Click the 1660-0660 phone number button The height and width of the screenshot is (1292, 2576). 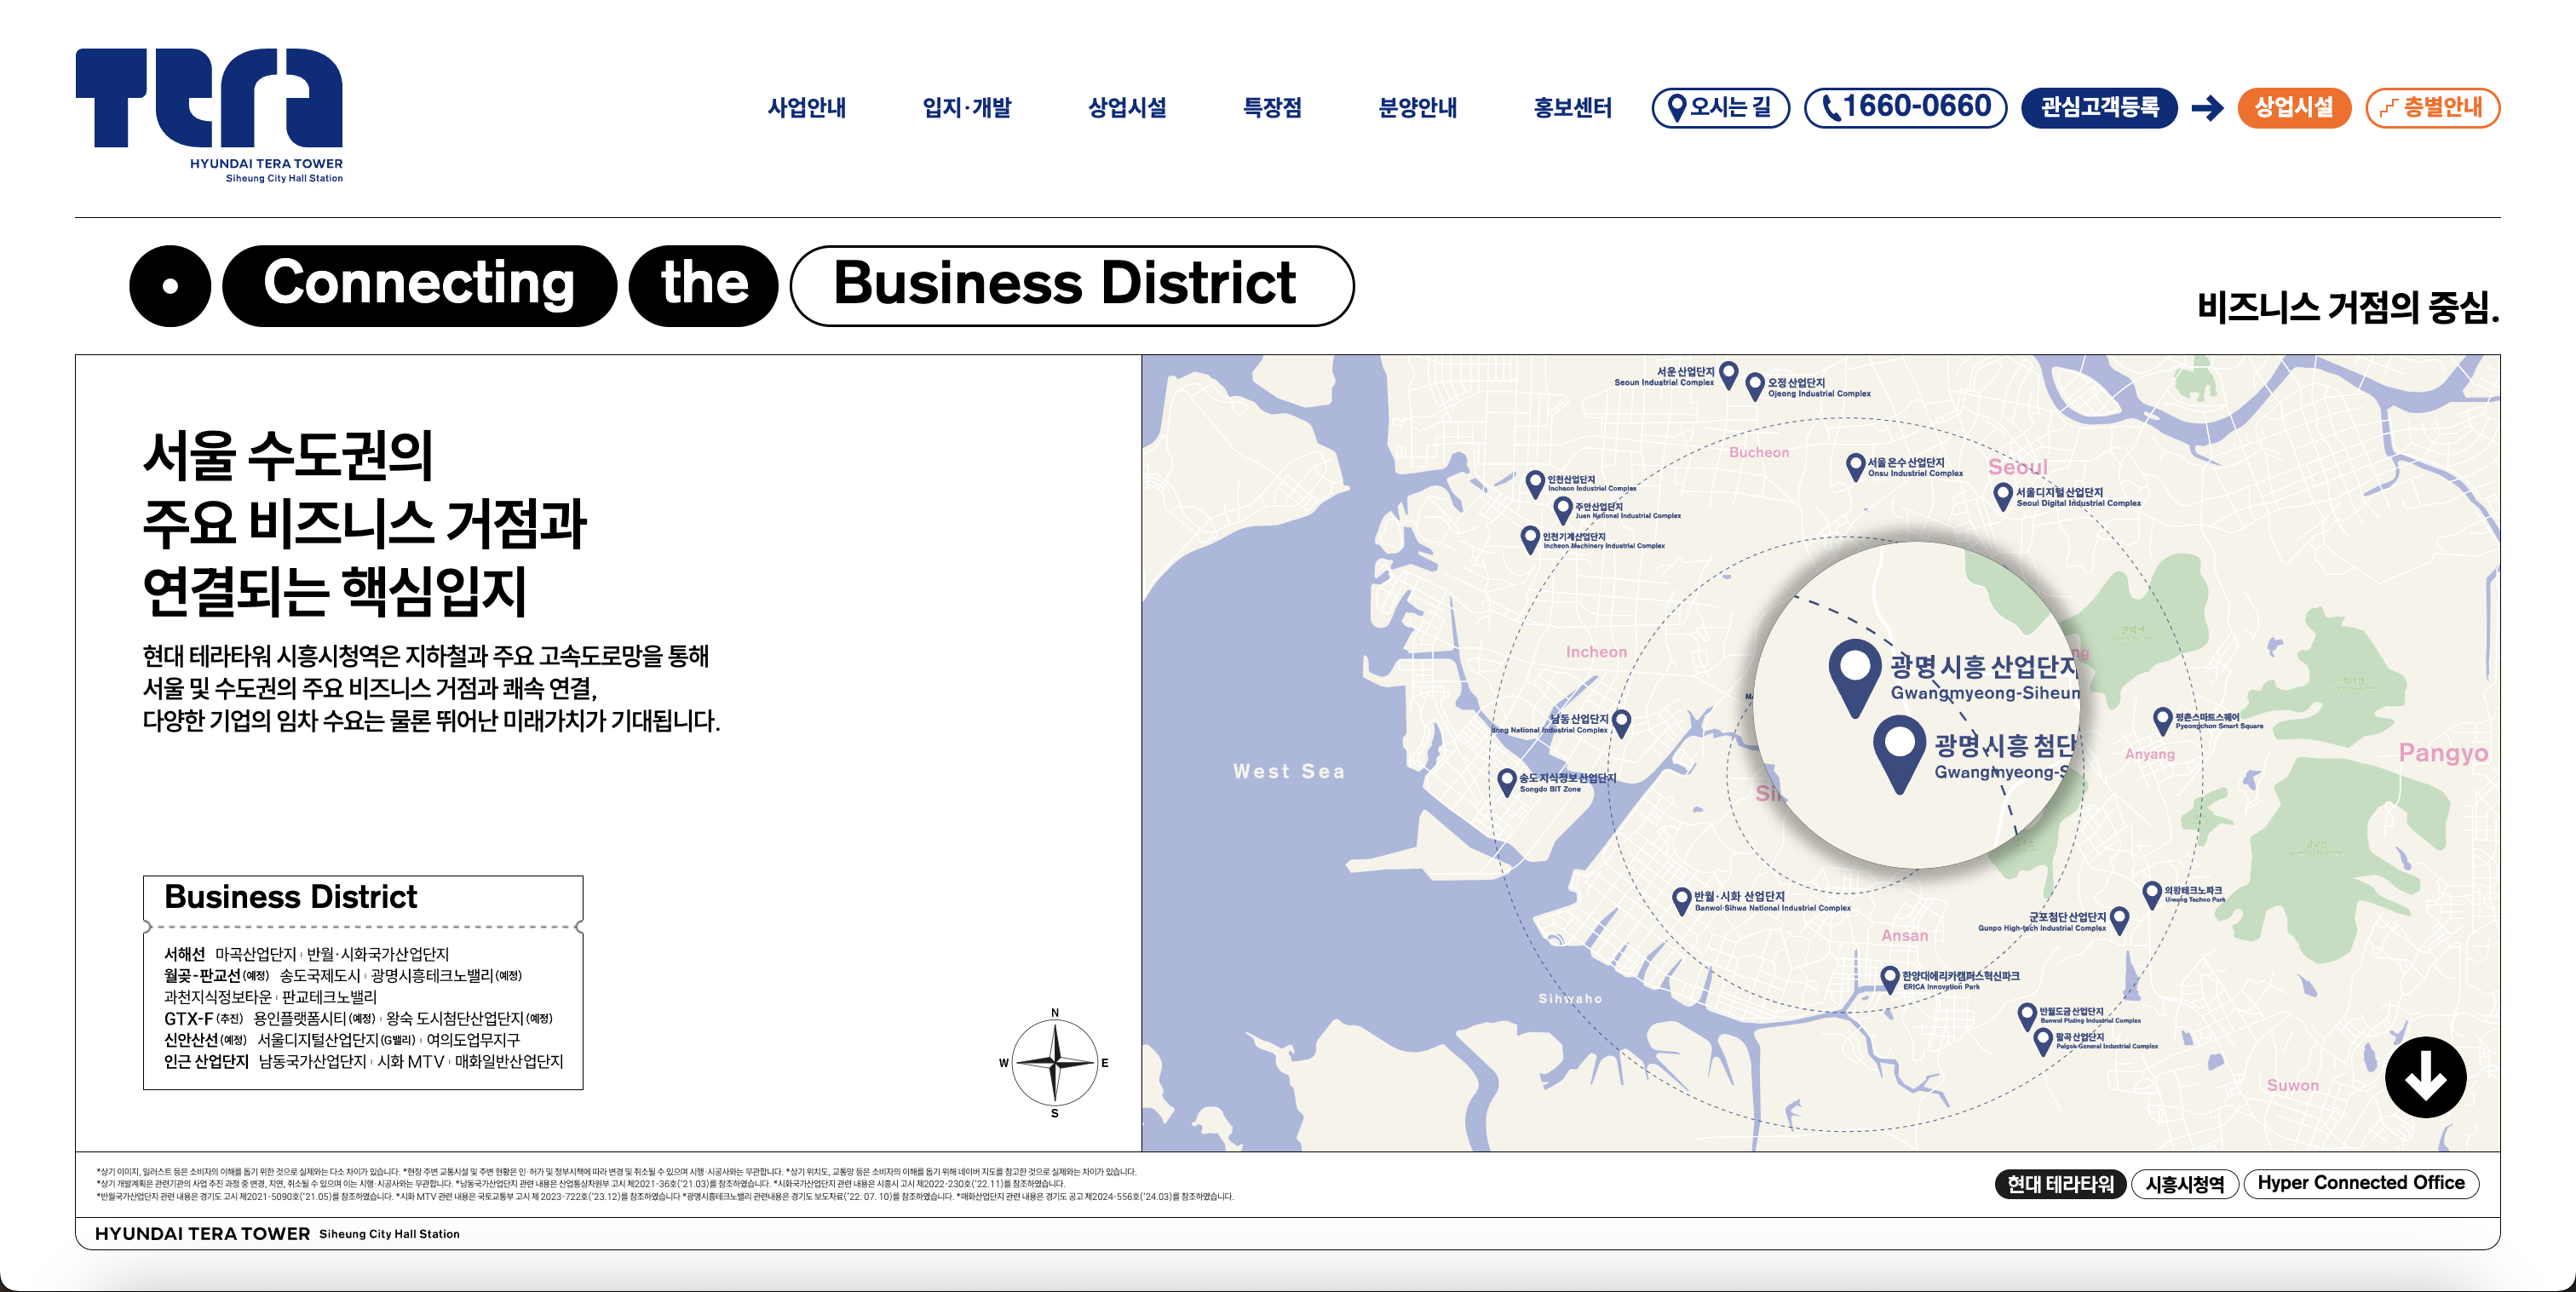pyautogui.click(x=1905, y=107)
